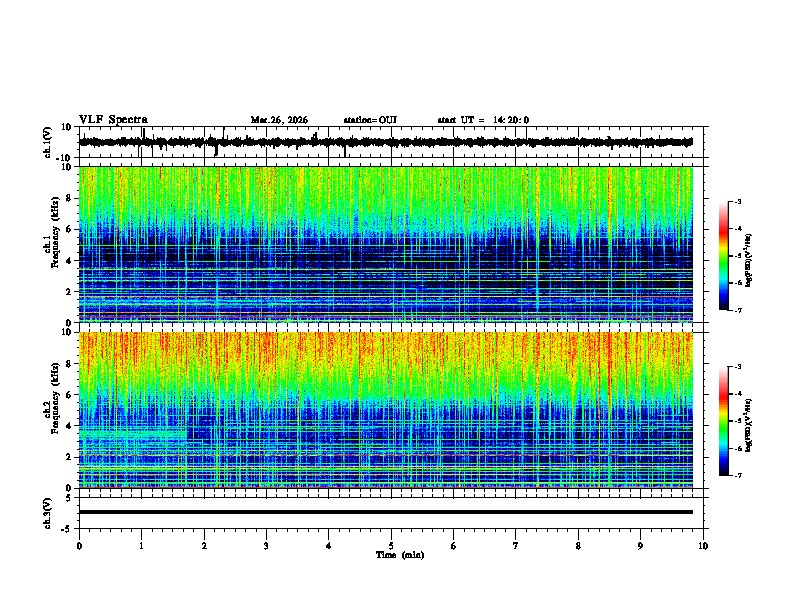
Task: Click the 5 tick on ch.3(V) axis
Action: click(70, 498)
